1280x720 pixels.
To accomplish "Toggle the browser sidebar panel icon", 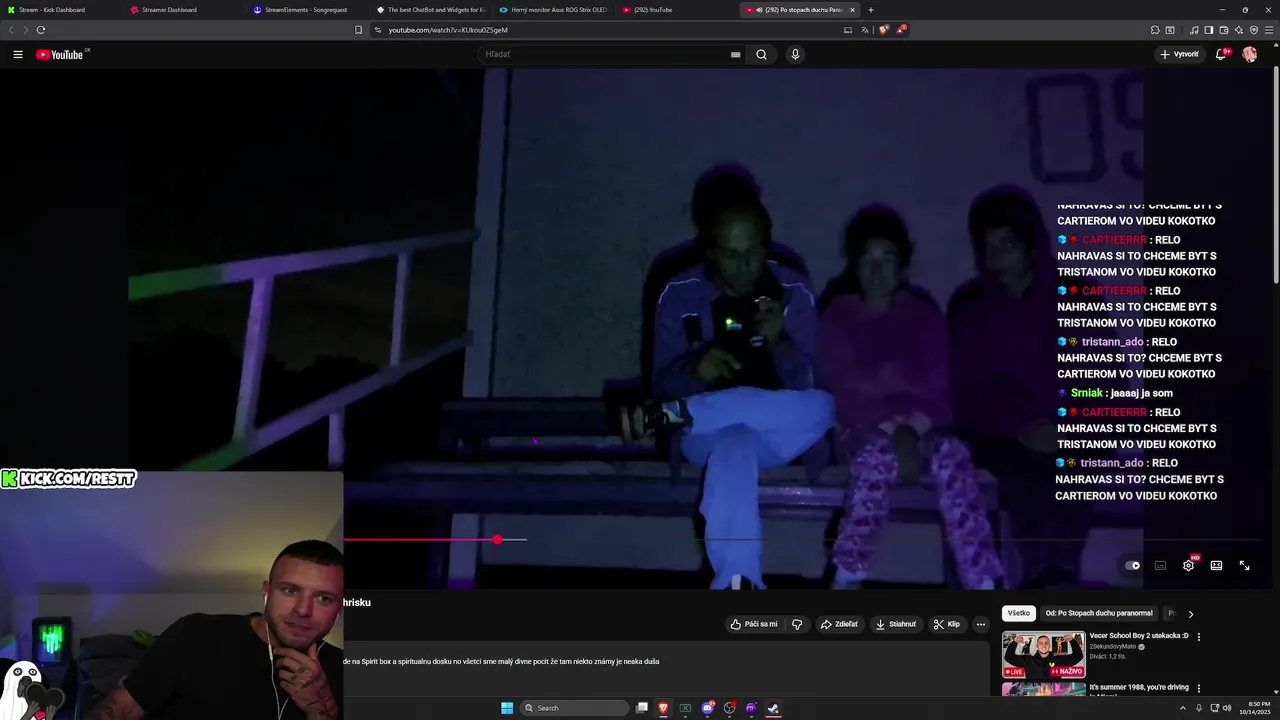I will tap(1209, 30).
